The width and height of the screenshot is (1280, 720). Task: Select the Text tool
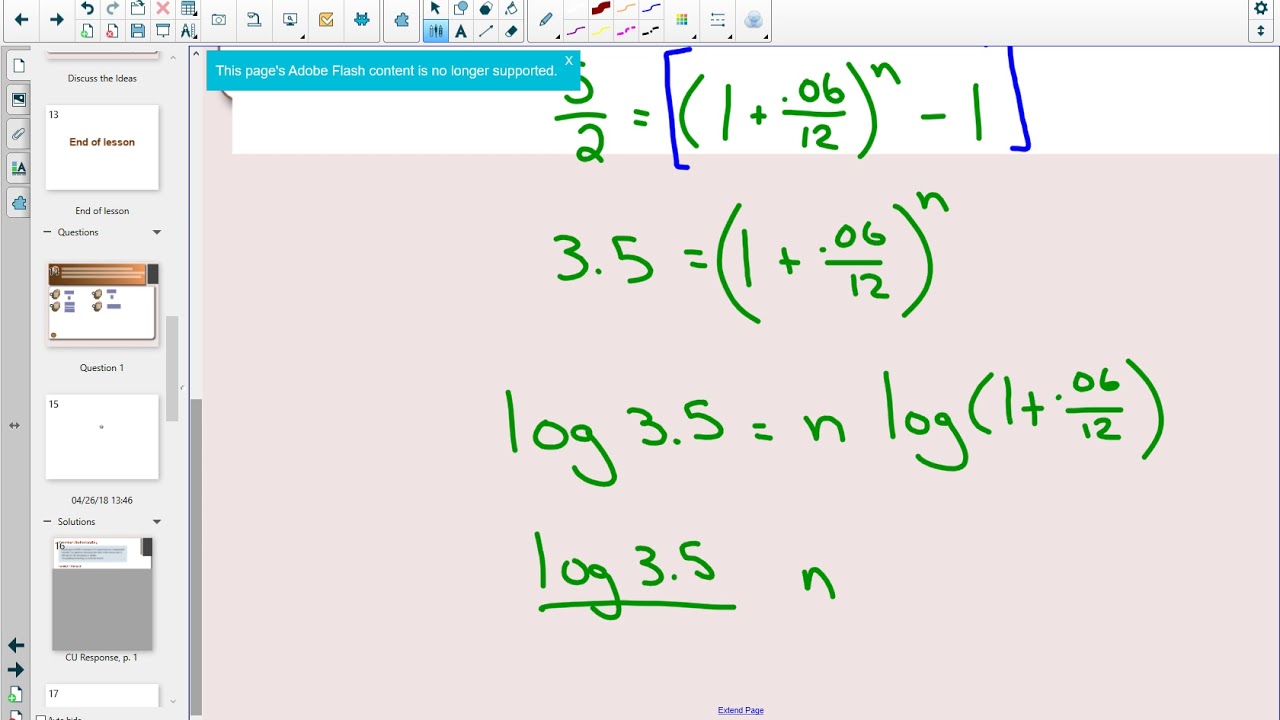point(460,31)
